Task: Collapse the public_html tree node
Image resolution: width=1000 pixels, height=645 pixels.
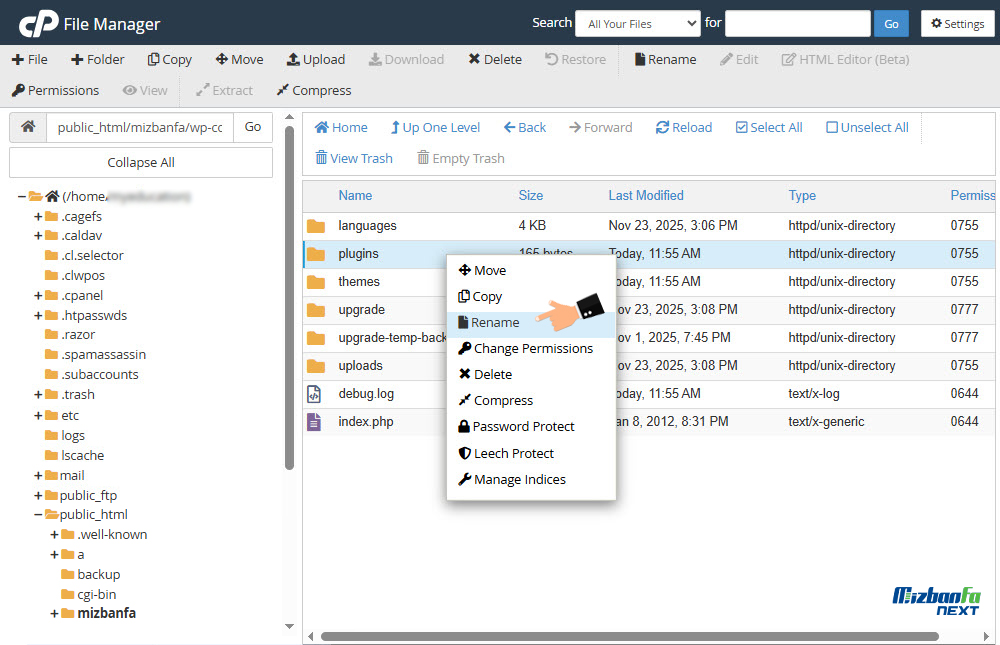Action: (38, 515)
